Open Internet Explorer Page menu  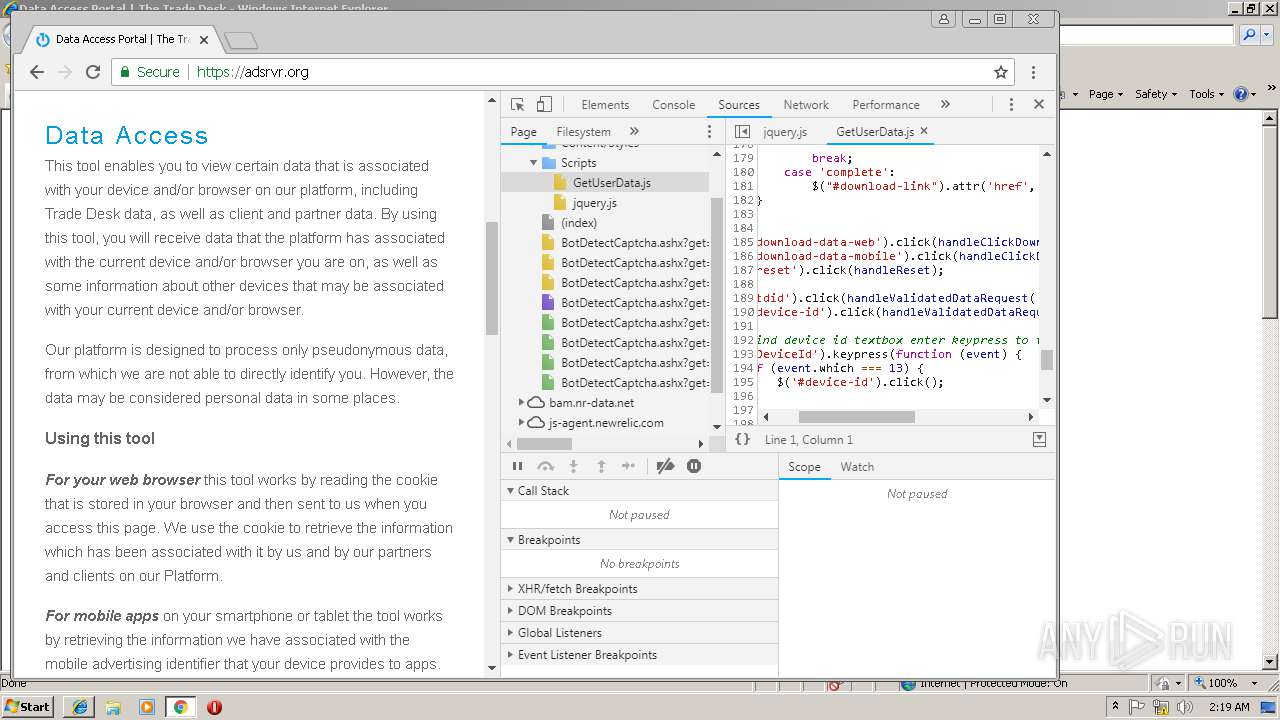(1105, 93)
